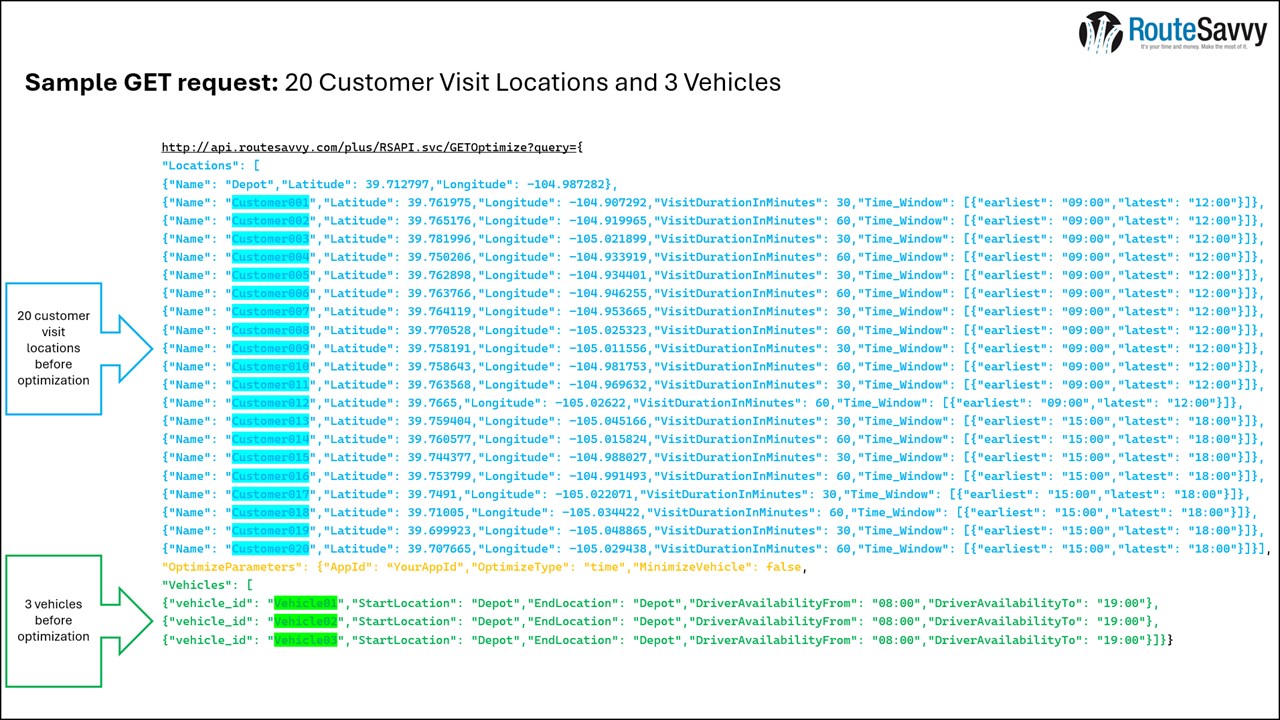
Task: Click highlighted Customer017 name
Action: [x=271, y=494]
